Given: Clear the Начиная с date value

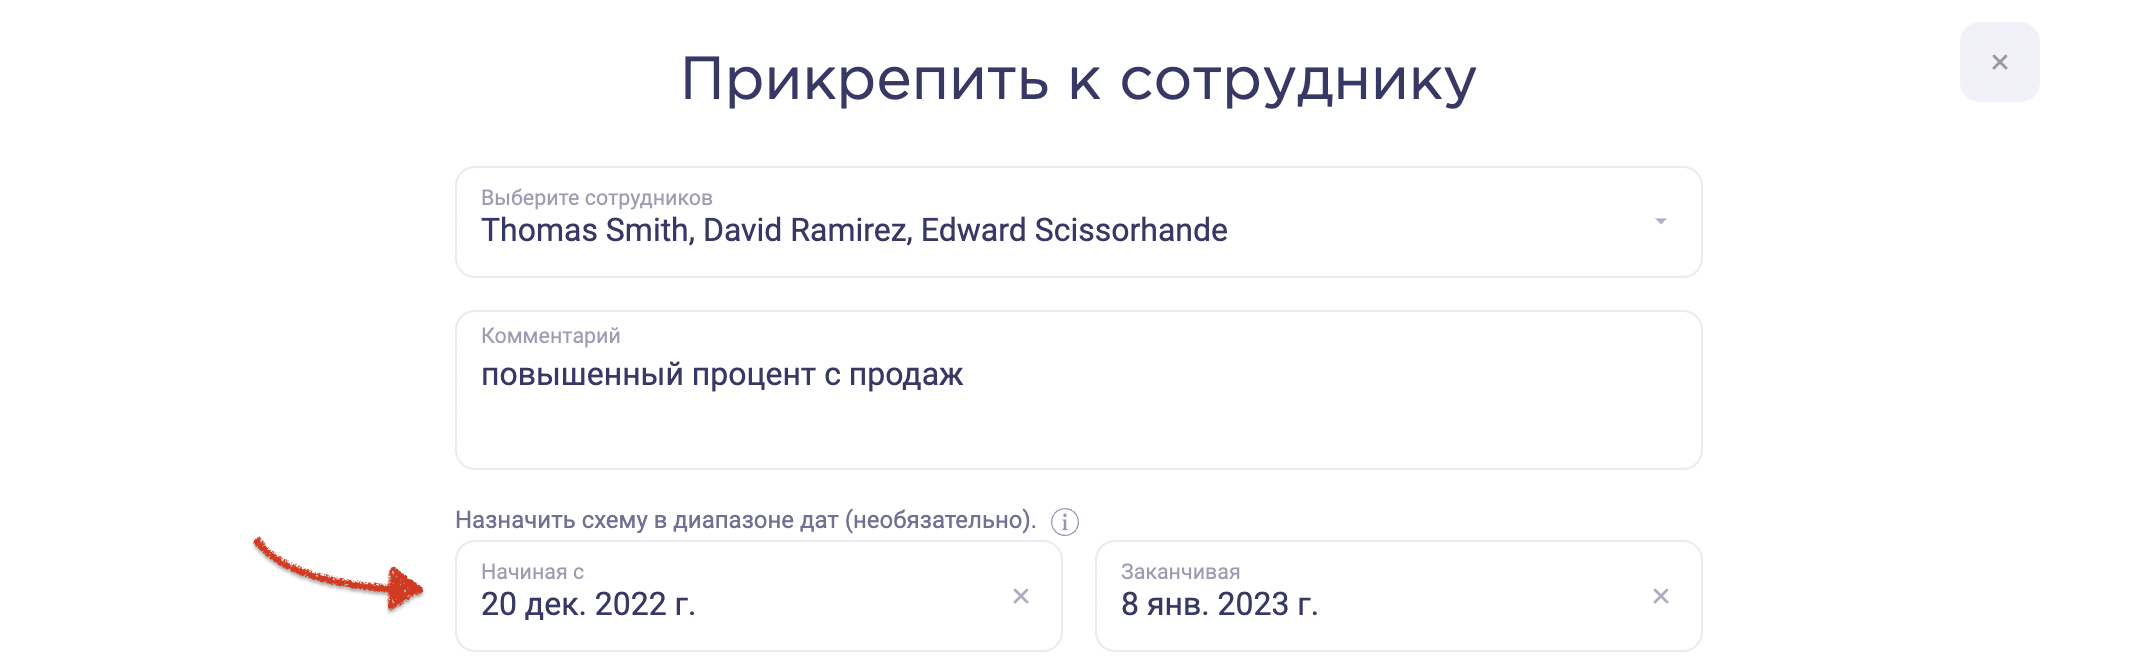Looking at the screenshot, I should click(1021, 596).
